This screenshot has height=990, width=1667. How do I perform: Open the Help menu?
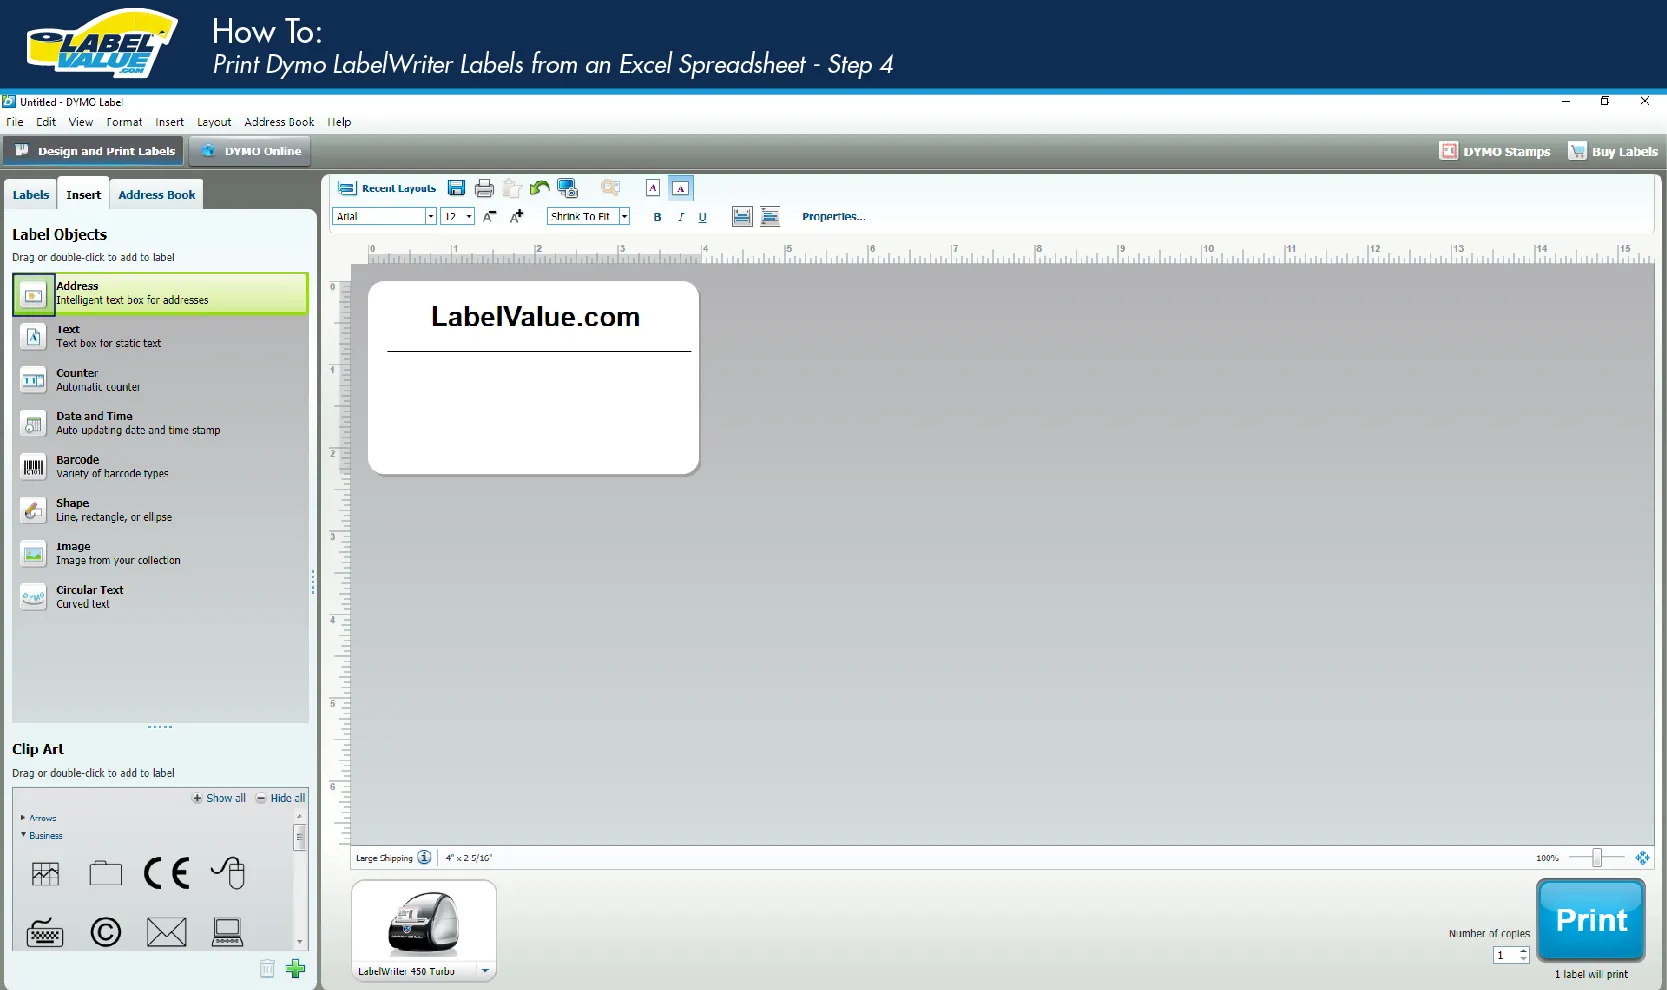pos(340,122)
